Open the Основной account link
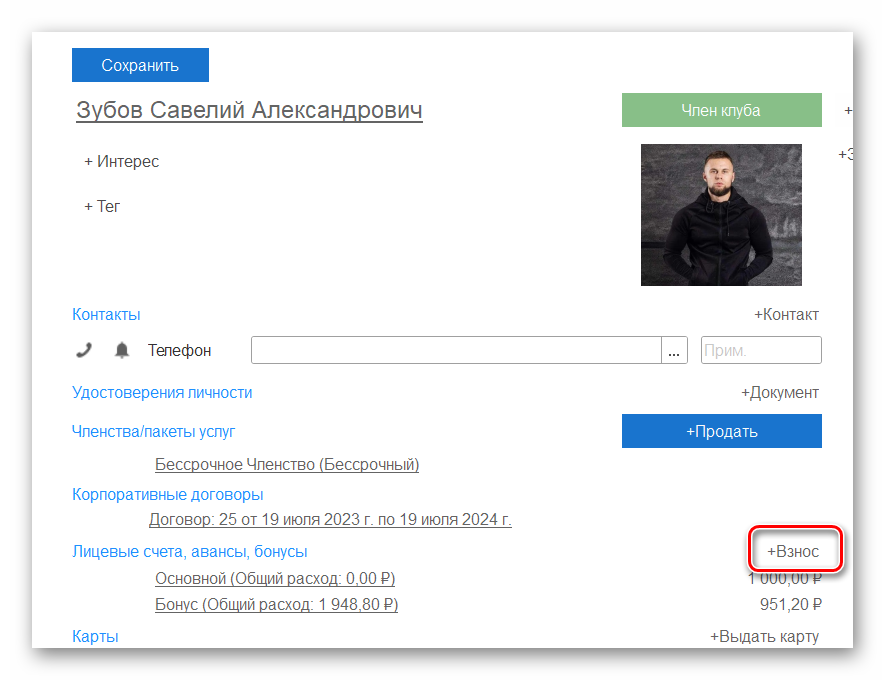Viewport: 885px width, 680px height. coord(275,578)
